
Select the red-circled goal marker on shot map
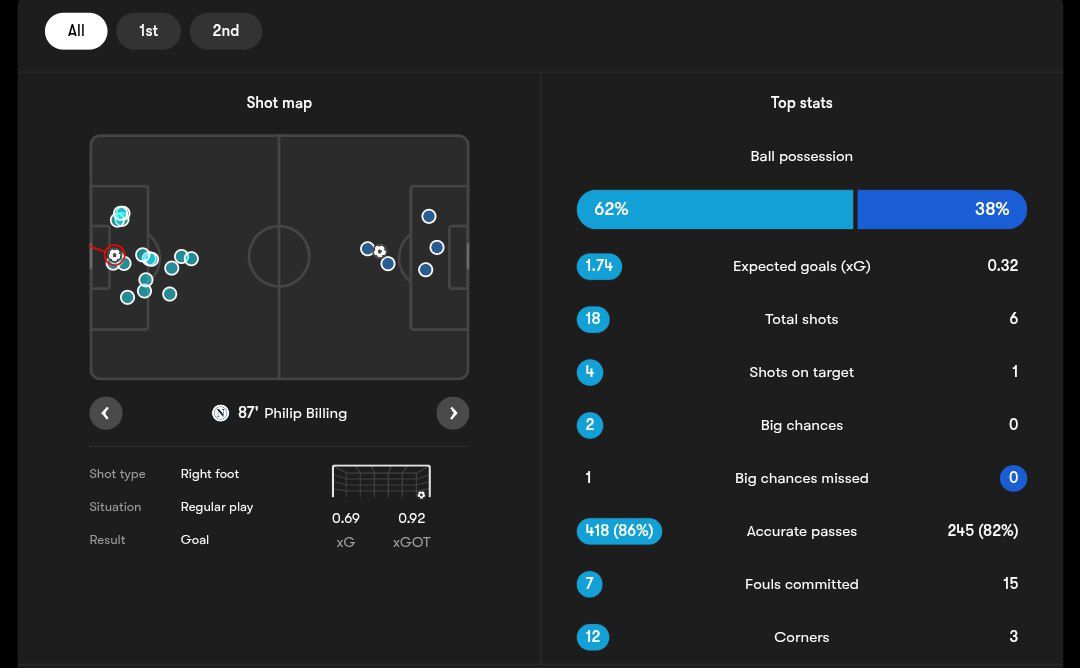click(x=115, y=255)
